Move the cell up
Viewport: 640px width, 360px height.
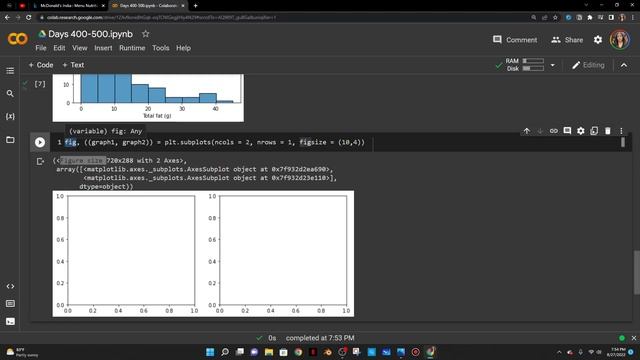[527, 131]
